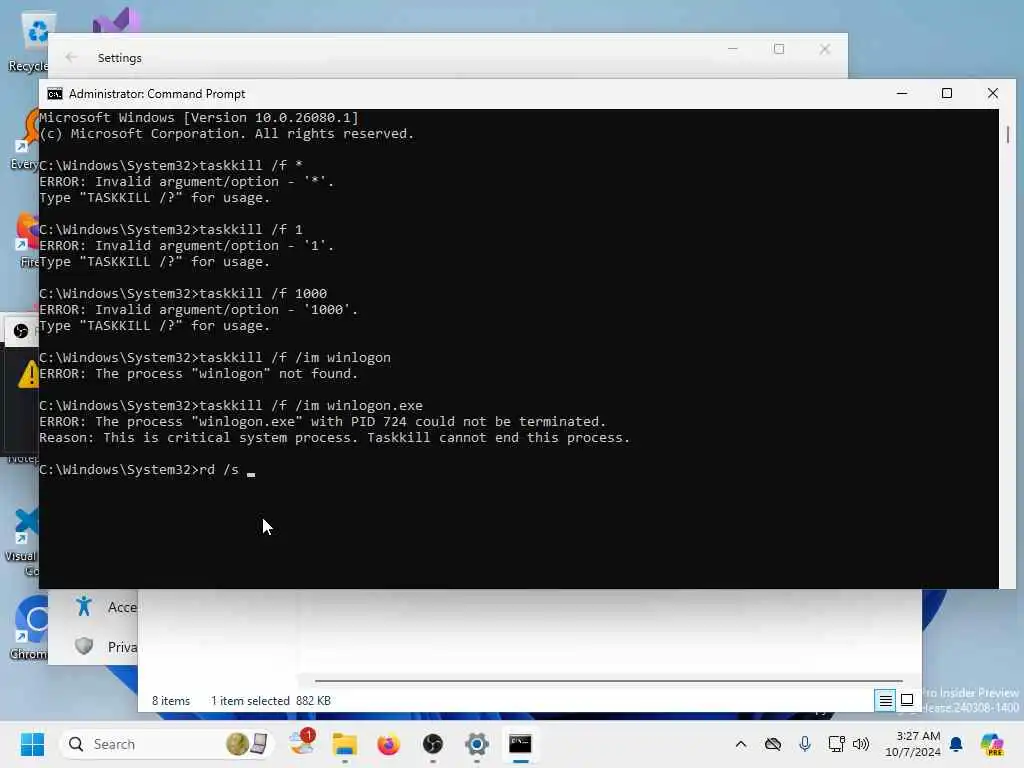Show hidden system tray icons chevron
The width and height of the screenshot is (1024, 768).
(741, 744)
